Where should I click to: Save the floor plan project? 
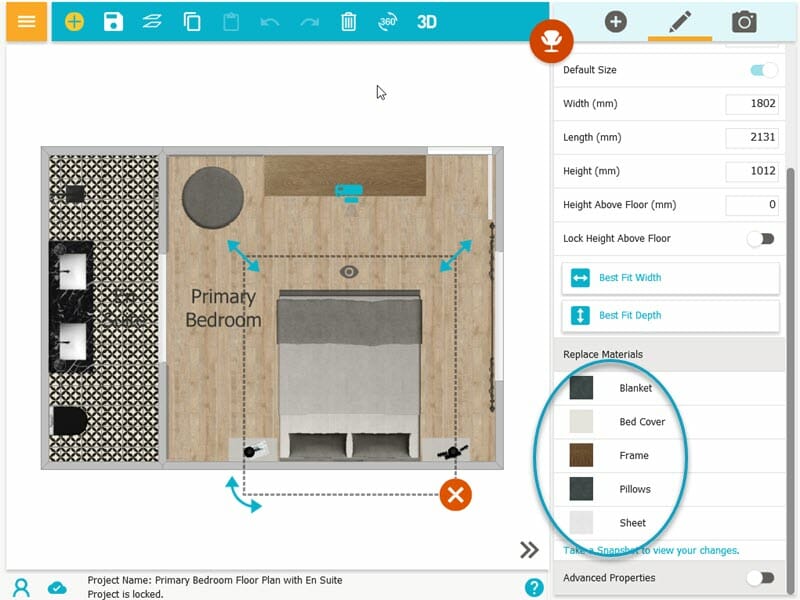[x=113, y=21]
